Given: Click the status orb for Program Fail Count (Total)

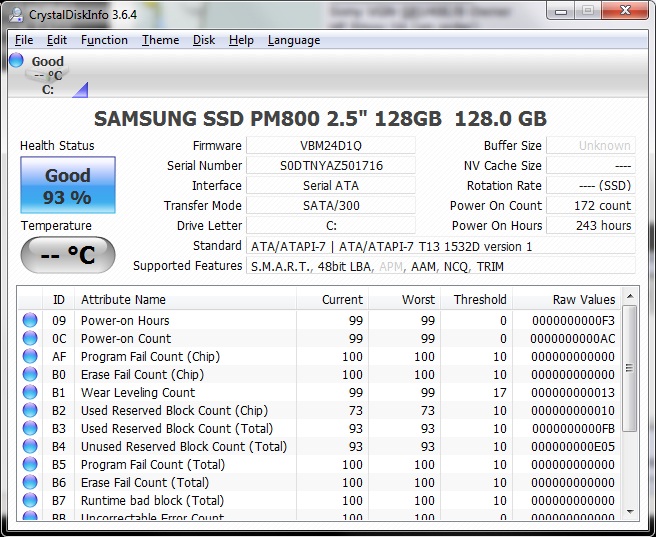Looking at the screenshot, I should point(30,464).
